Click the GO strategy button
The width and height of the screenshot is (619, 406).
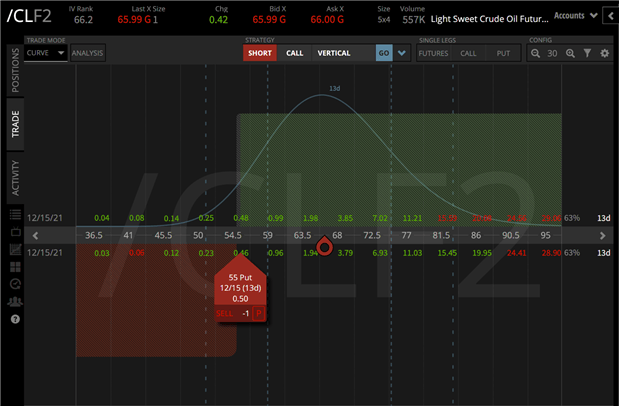[x=384, y=53]
